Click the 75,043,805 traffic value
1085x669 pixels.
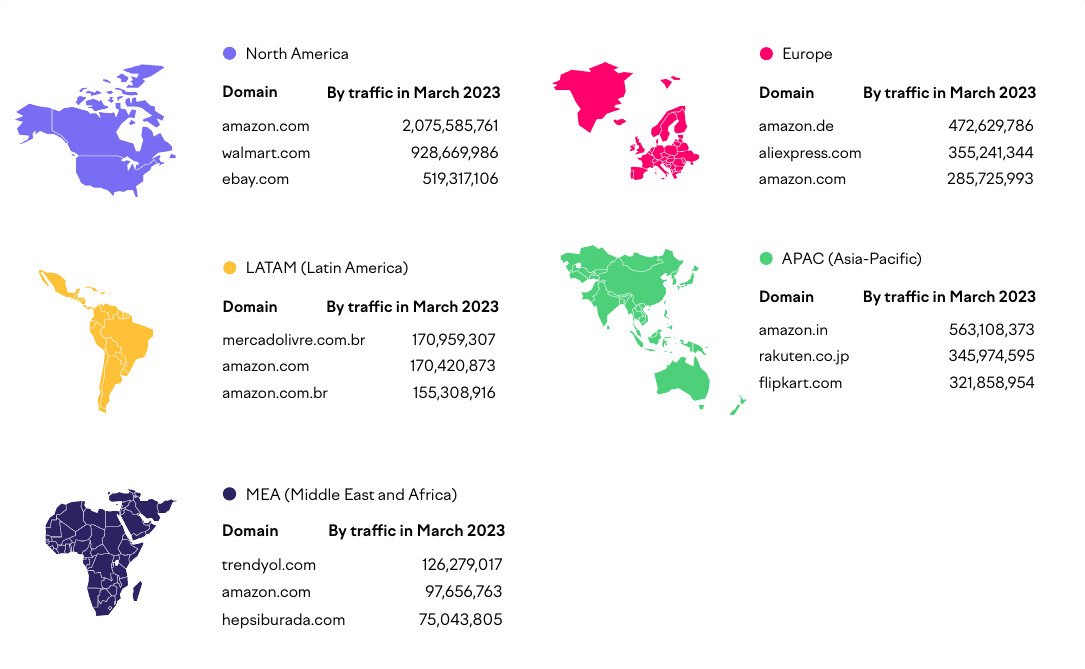[460, 619]
